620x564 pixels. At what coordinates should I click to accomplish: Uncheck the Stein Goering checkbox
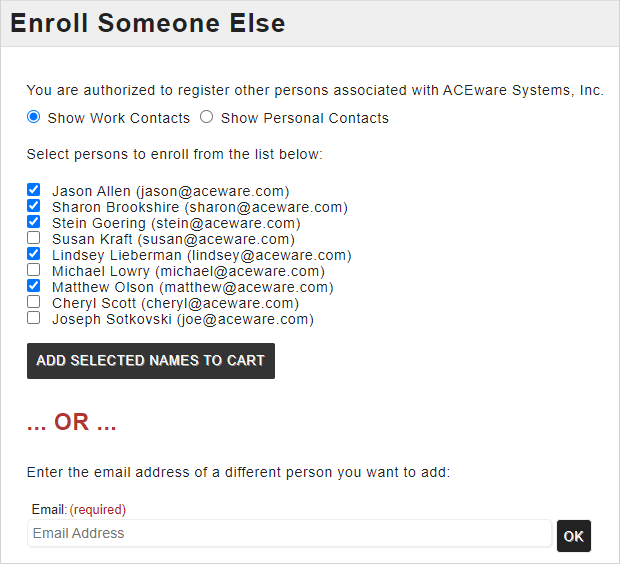(34, 221)
